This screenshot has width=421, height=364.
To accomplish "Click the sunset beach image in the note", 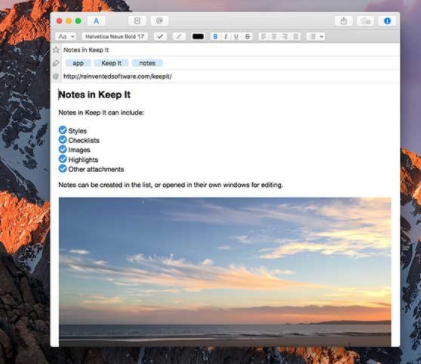I will [225, 272].
